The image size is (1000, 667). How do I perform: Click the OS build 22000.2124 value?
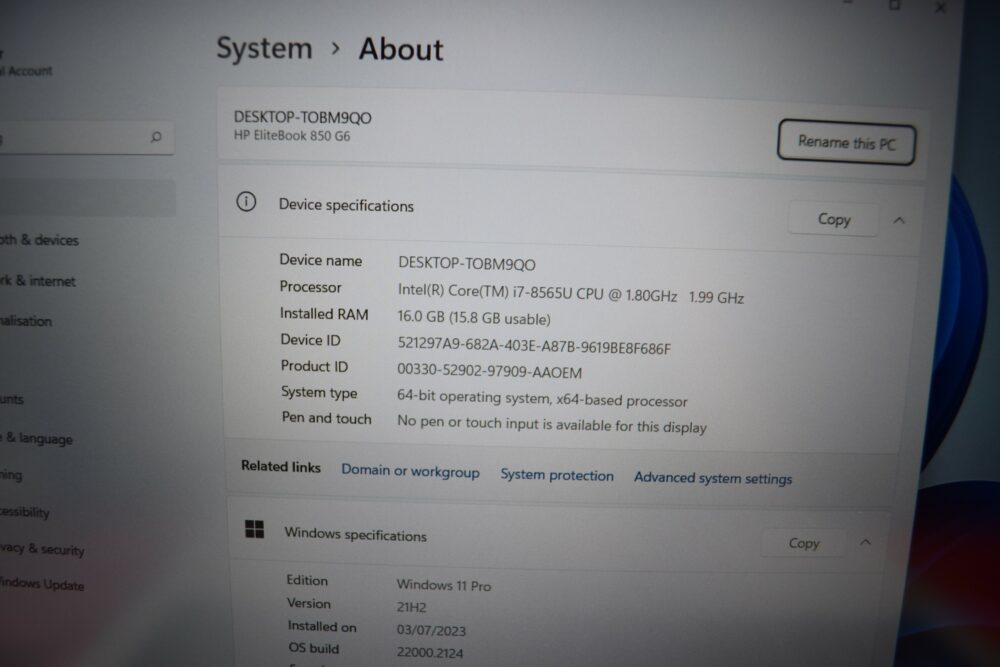click(x=430, y=652)
